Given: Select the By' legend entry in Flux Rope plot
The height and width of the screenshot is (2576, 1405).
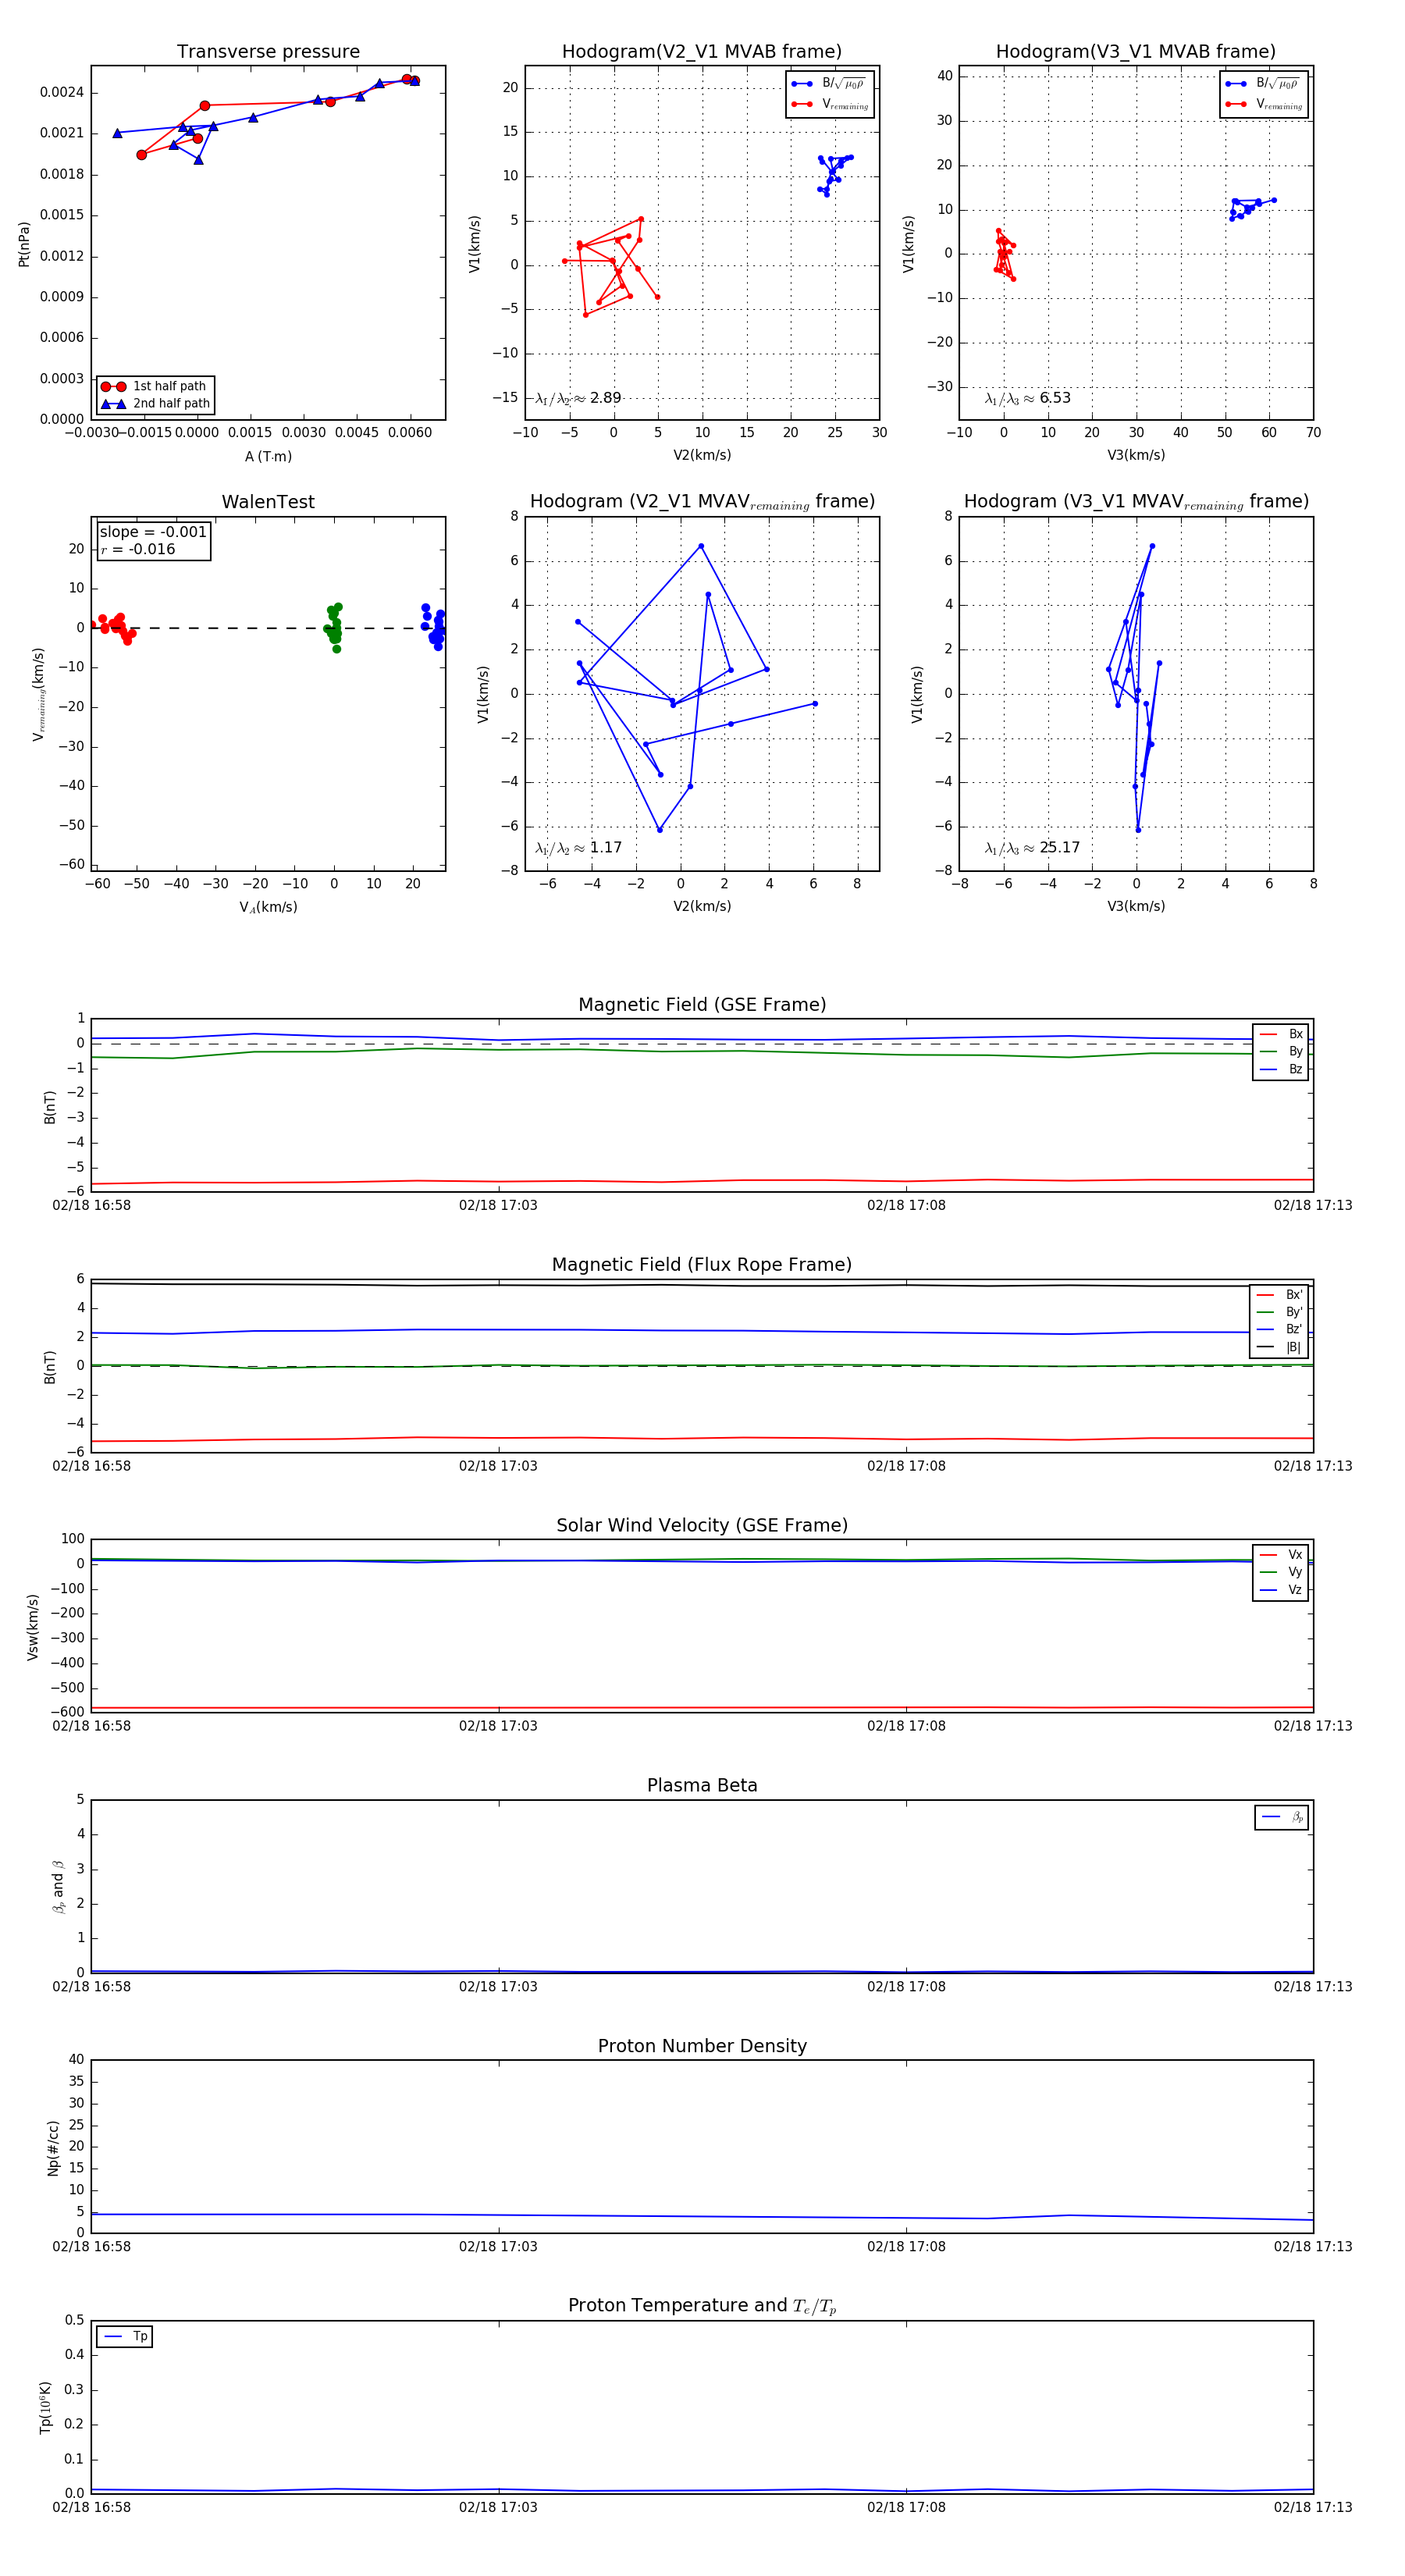Looking at the screenshot, I should pos(1280,1312).
